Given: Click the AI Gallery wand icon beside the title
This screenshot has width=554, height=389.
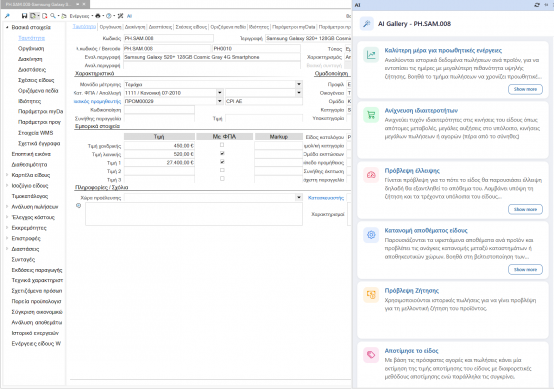Looking at the screenshot, I should tap(367, 24).
